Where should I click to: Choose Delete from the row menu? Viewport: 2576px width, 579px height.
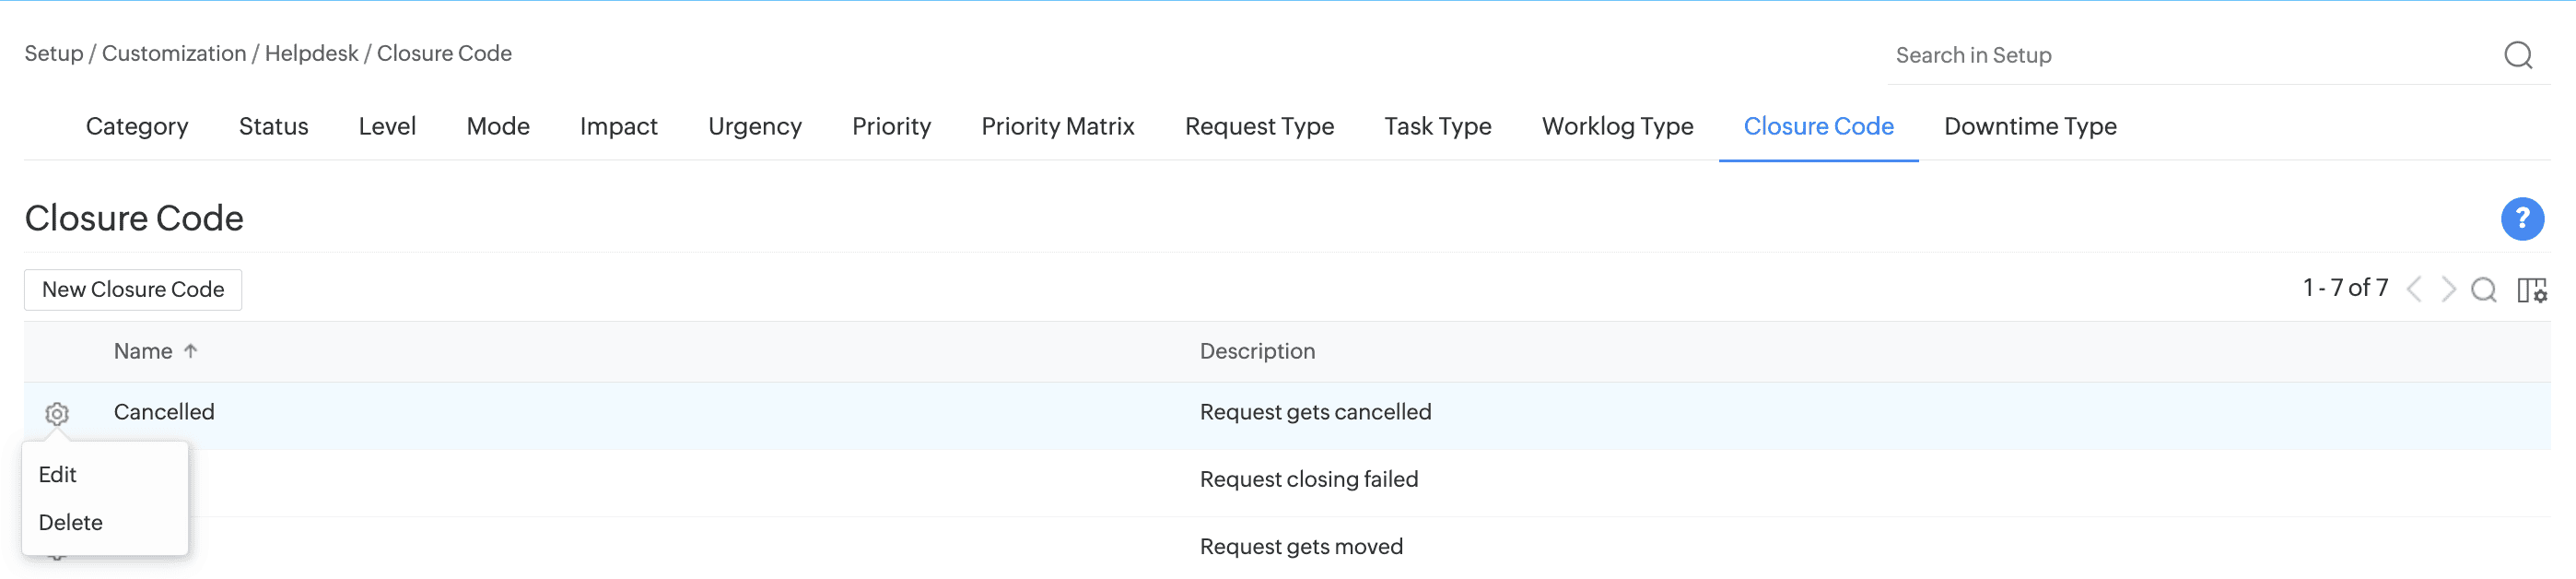[71, 523]
